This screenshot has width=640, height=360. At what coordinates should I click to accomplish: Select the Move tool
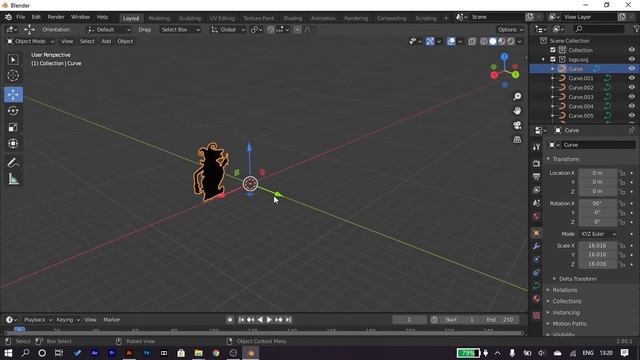click(13, 95)
